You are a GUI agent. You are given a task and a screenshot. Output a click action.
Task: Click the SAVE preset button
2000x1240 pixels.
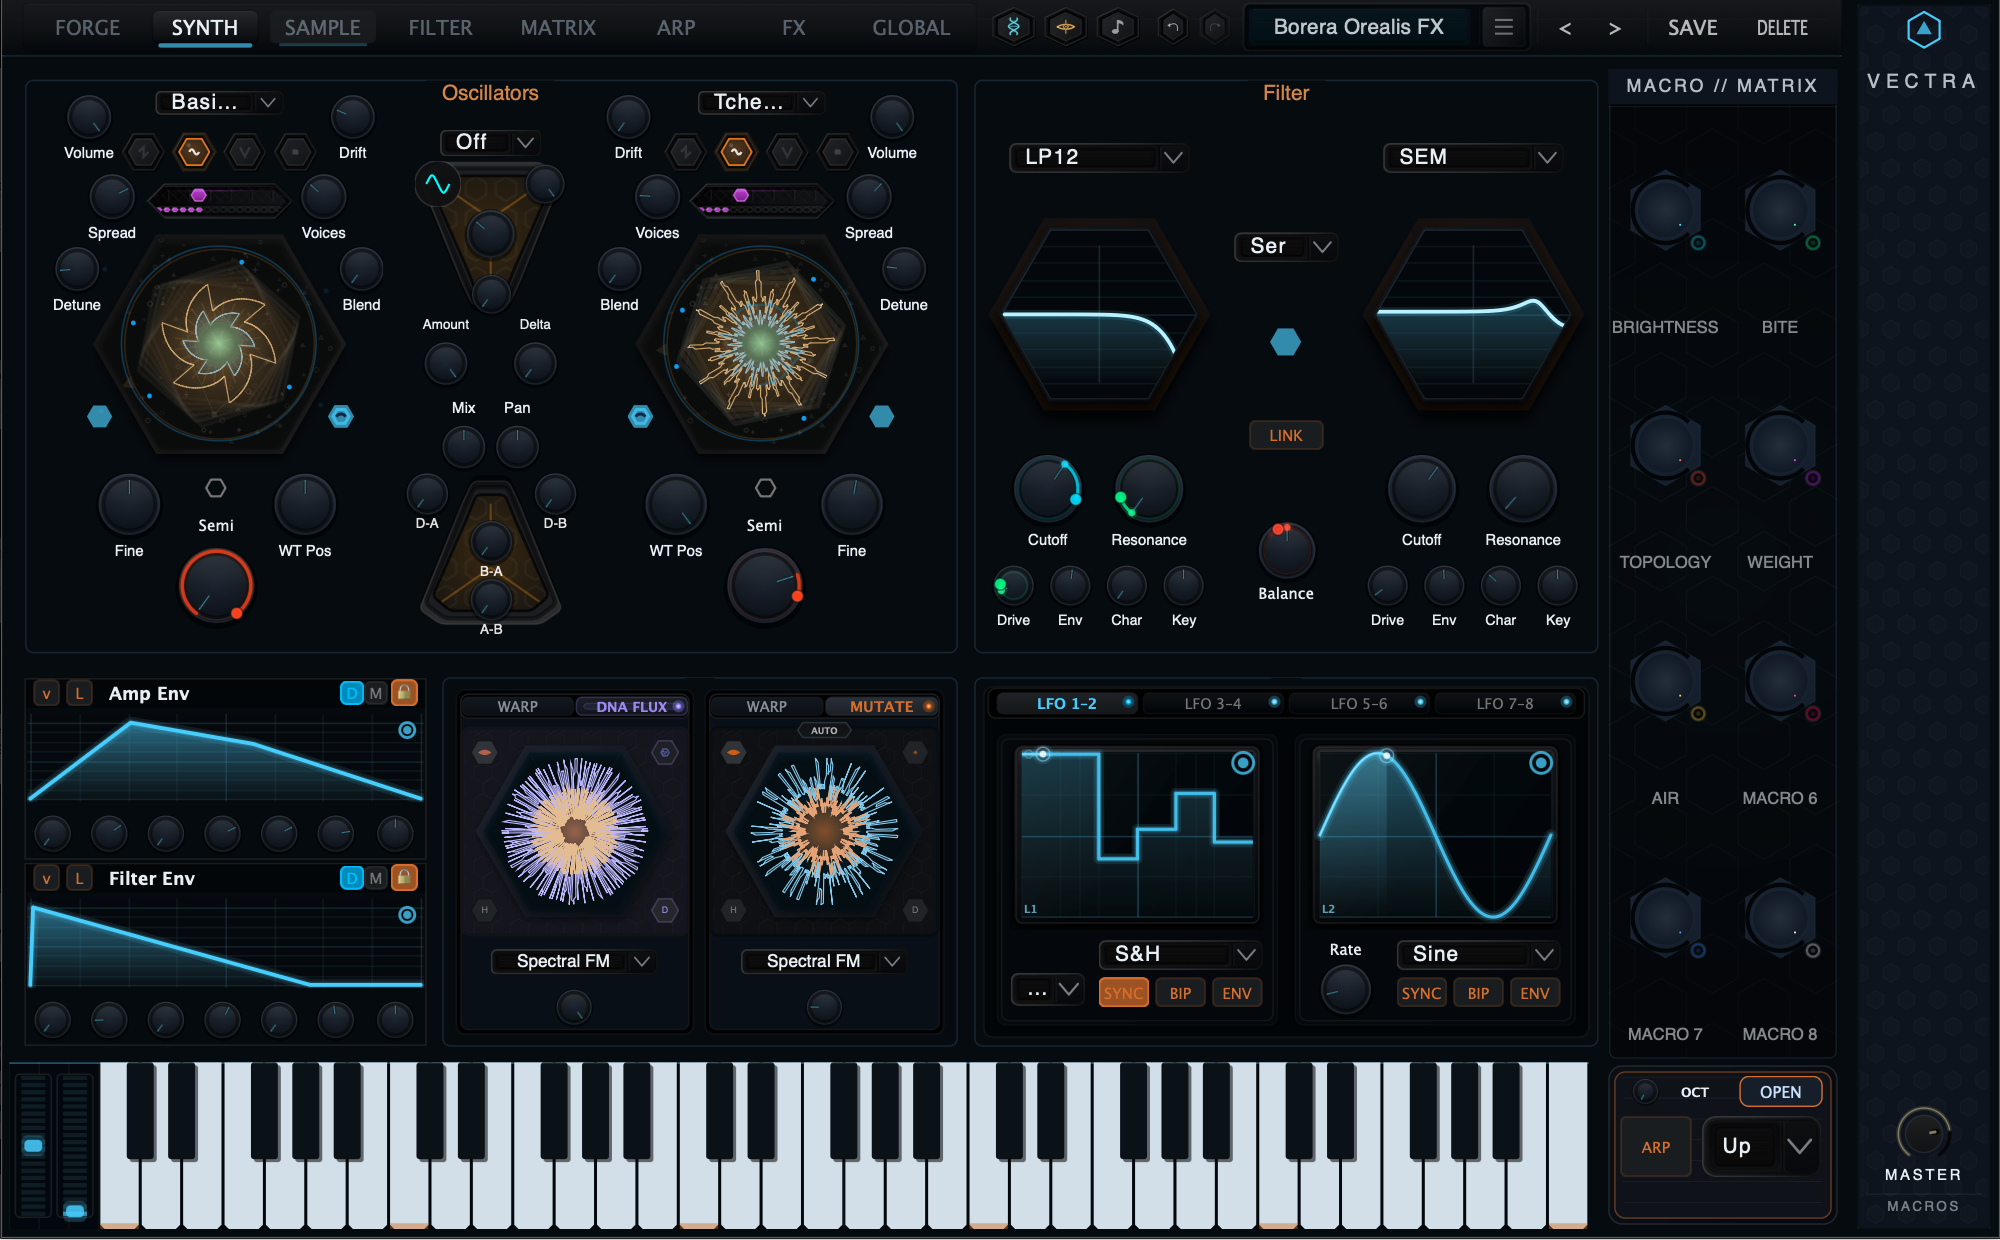pos(1692,28)
